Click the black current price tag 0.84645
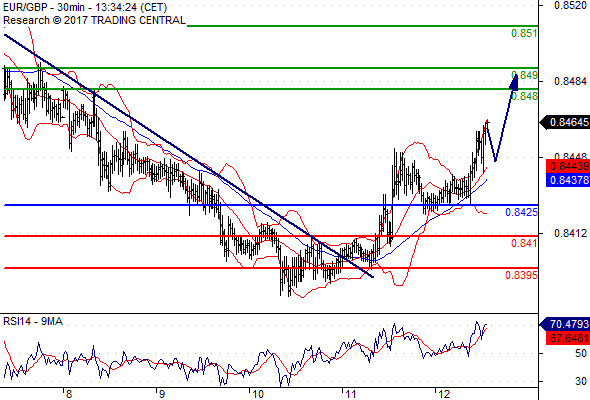 565,122
